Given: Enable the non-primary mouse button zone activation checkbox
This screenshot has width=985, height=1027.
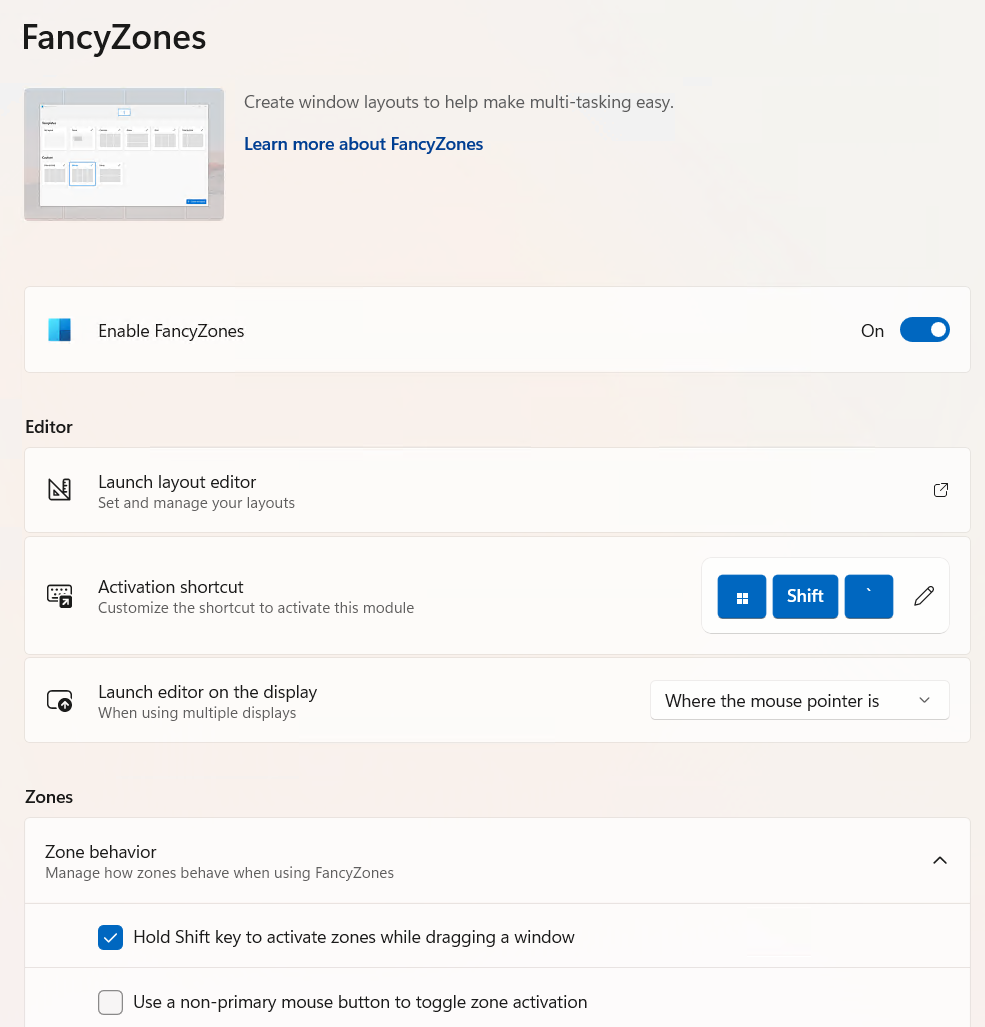Looking at the screenshot, I should click(110, 1001).
